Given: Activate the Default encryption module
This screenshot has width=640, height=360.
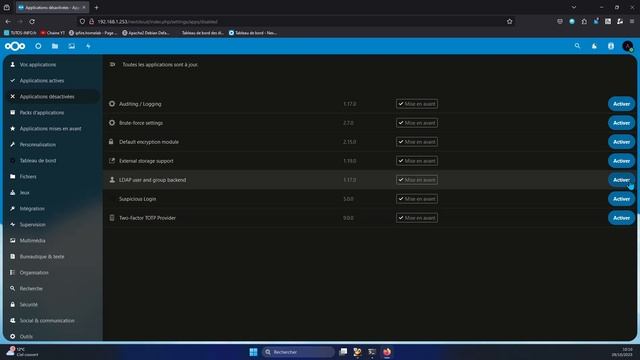Looking at the screenshot, I should (621, 142).
